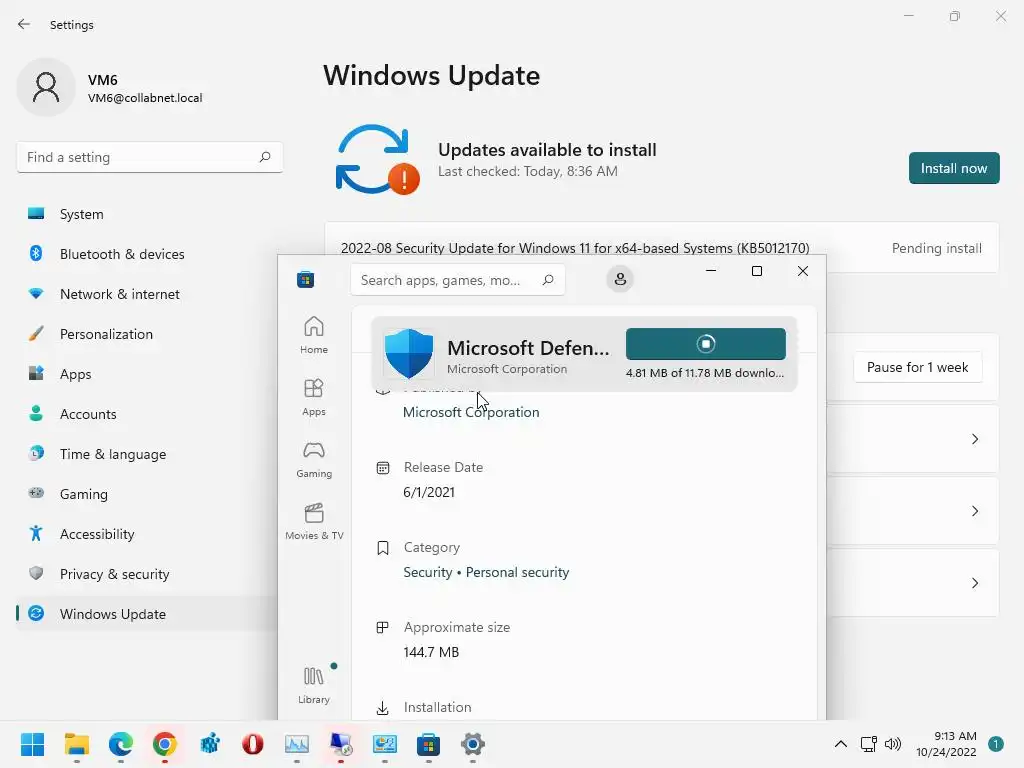1024x768 pixels.
Task: Click the Release Date value 6/1/2021
Action: point(428,492)
